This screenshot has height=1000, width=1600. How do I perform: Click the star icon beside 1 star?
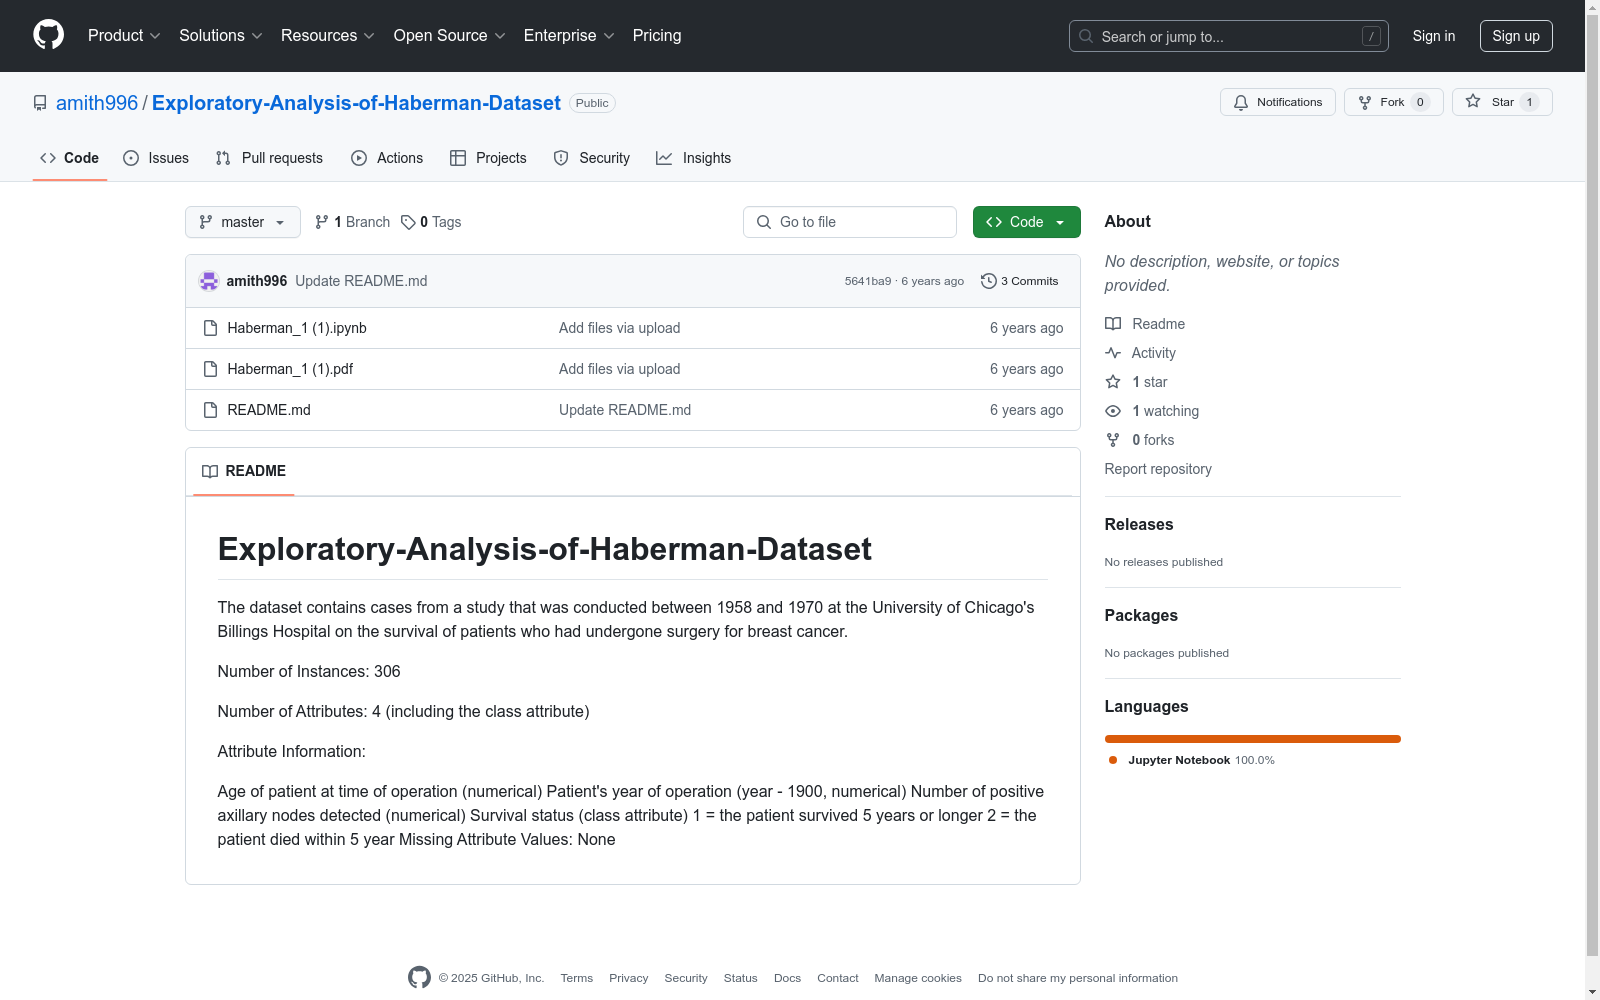tap(1113, 382)
